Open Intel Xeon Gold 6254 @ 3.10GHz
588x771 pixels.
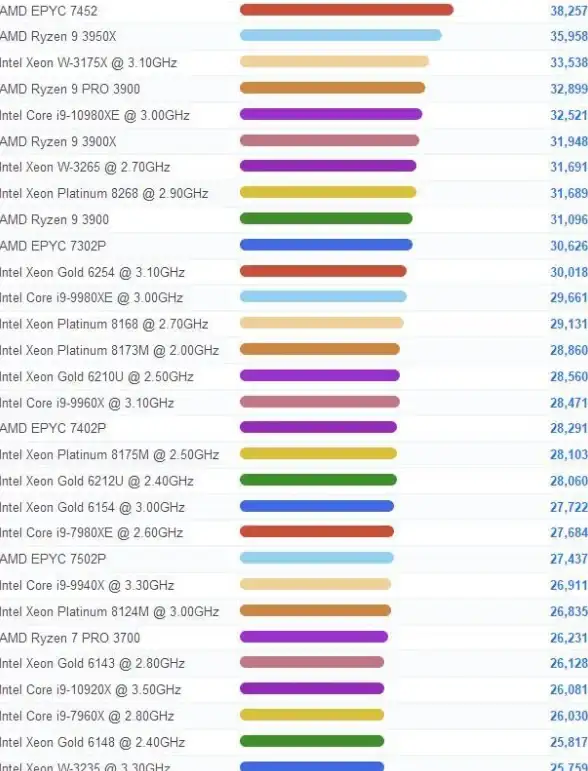(x=92, y=272)
